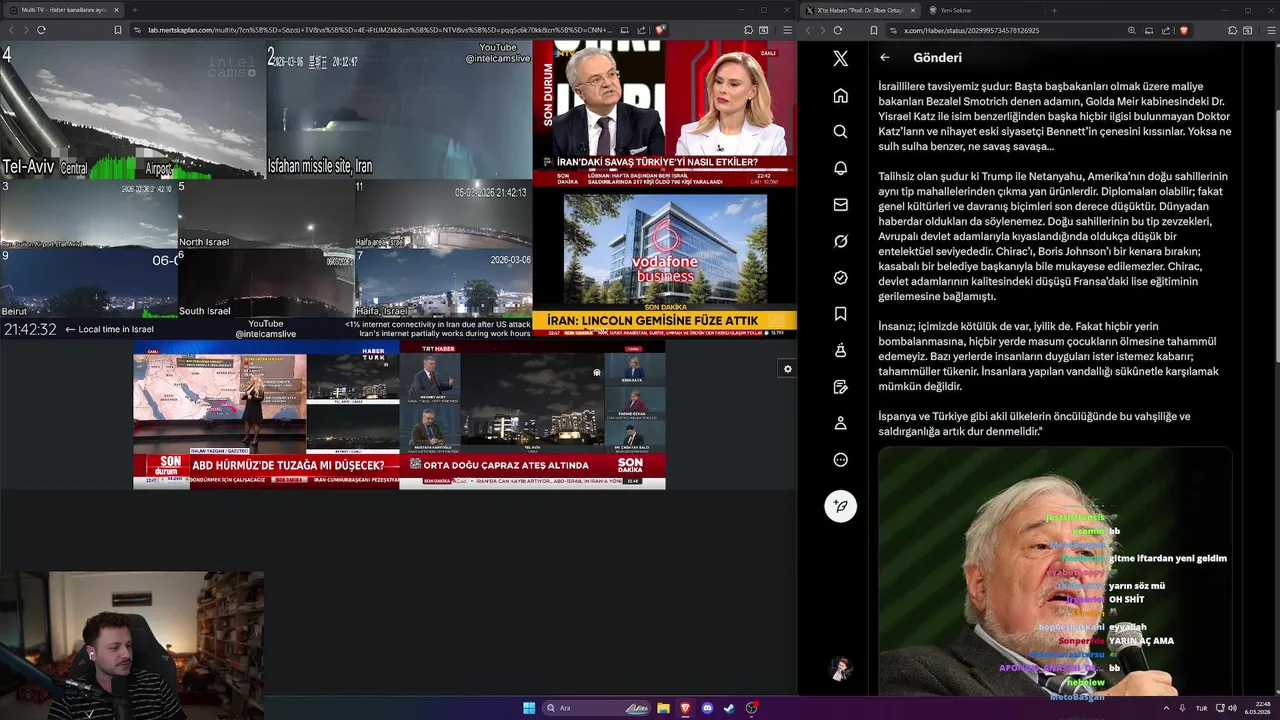Open hamburger menu in Multi TV browser window
Image resolution: width=1280 pixels, height=720 pixels.
tap(785, 30)
